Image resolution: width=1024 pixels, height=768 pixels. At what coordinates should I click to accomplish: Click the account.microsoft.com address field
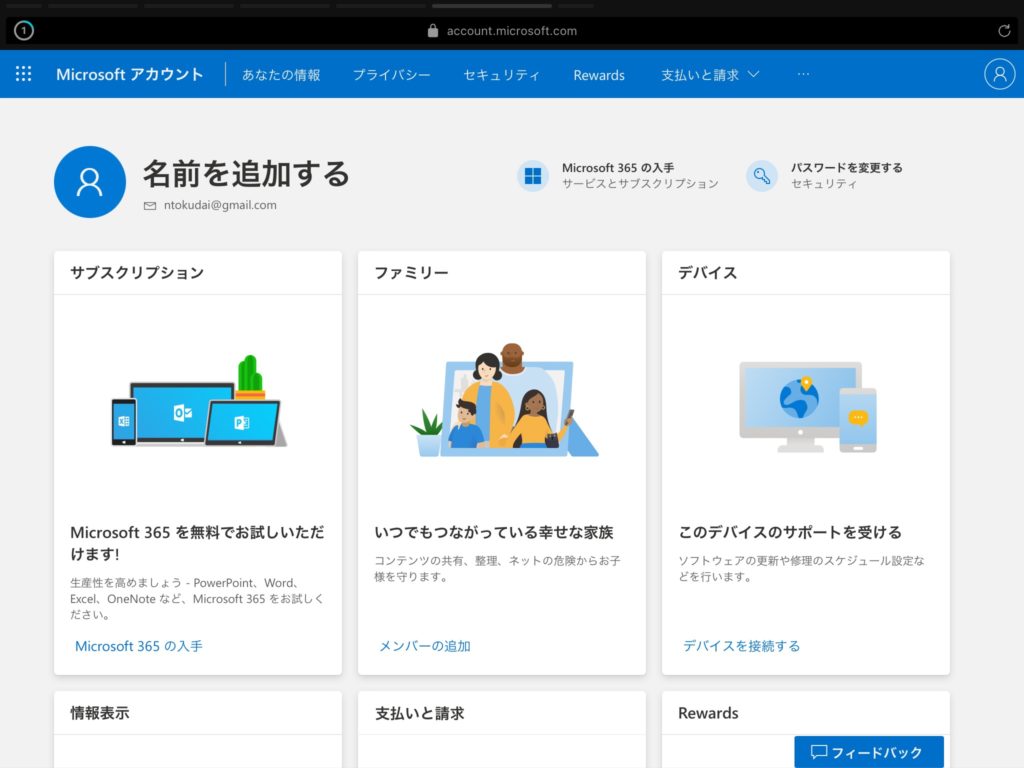pyautogui.click(x=511, y=31)
